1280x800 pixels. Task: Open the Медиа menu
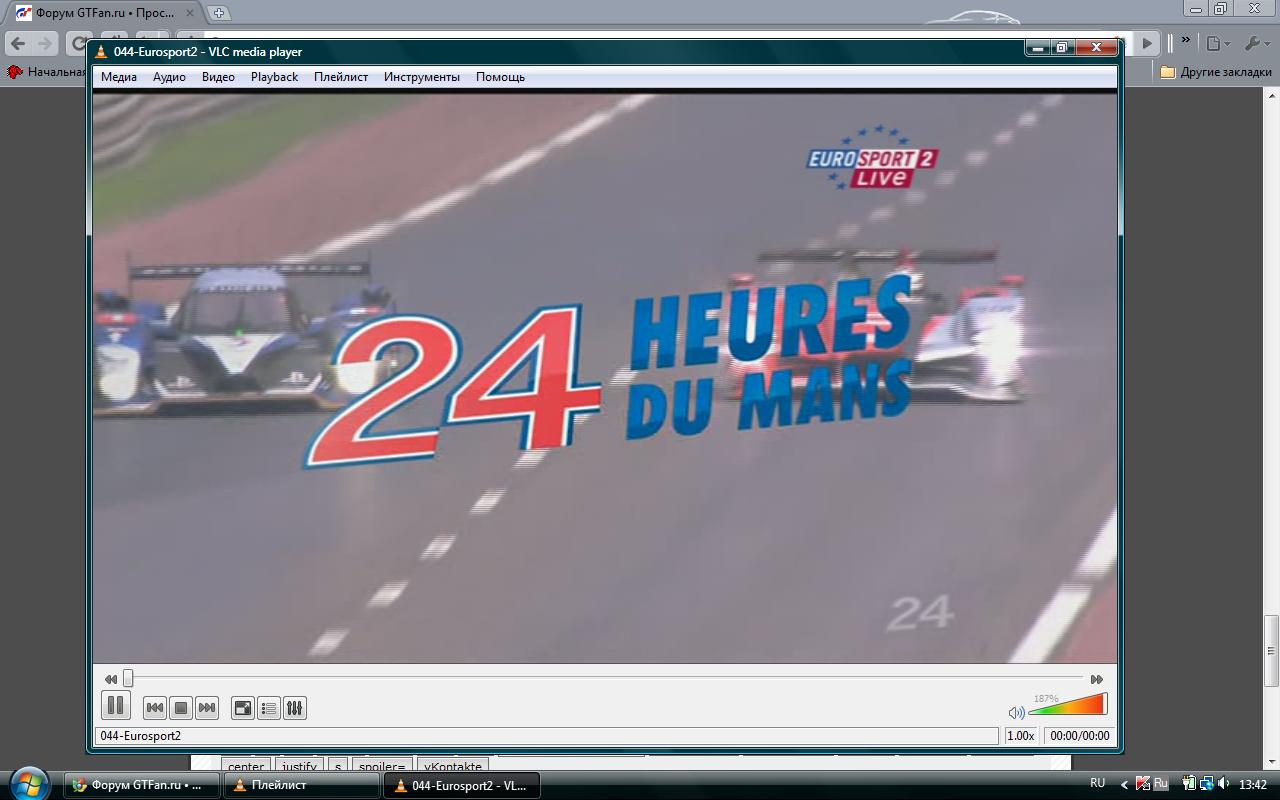(119, 77)
